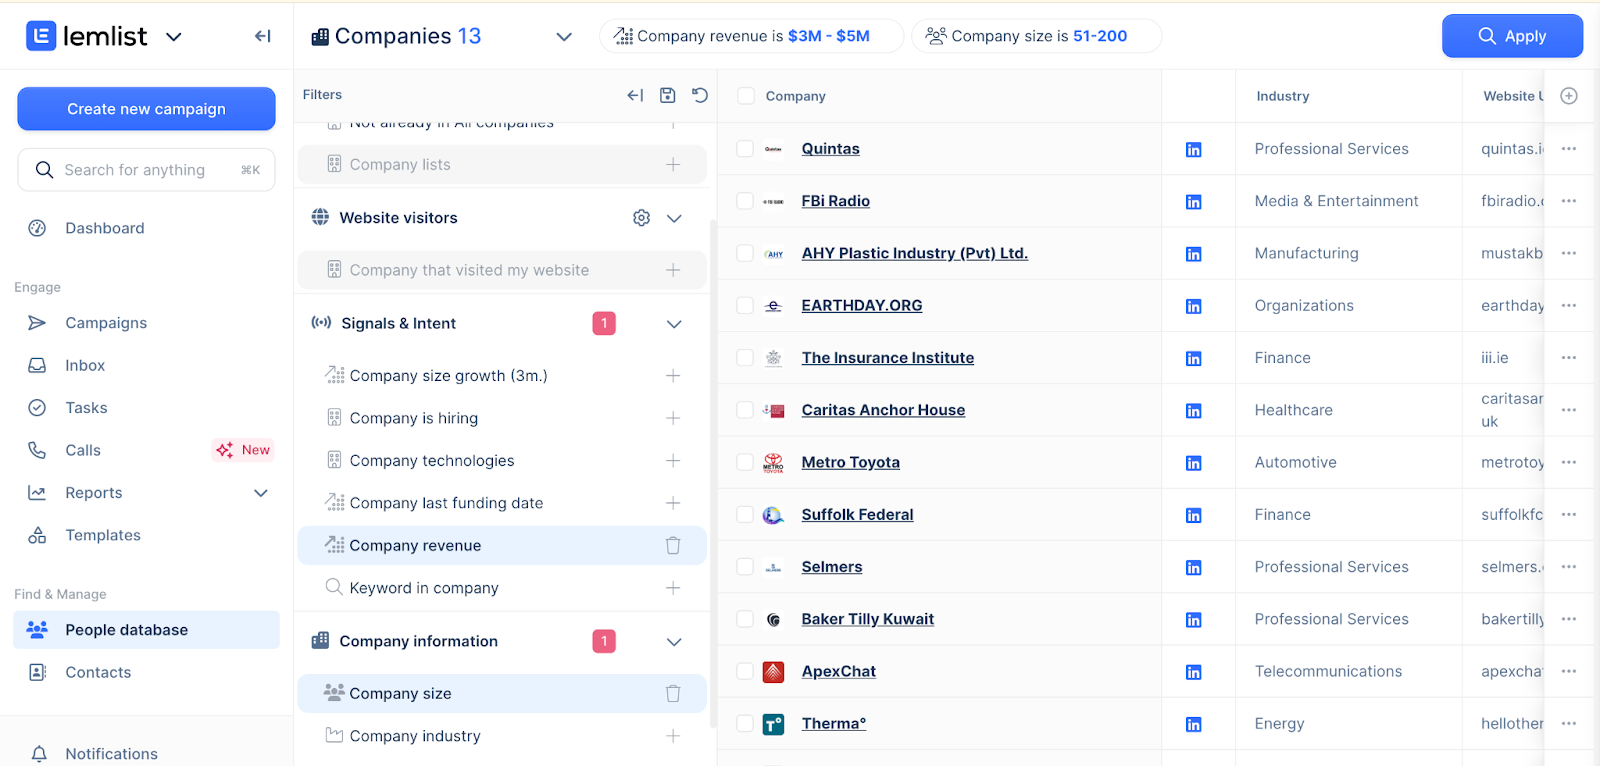
Task: Delete the Company size filter via trash icon
Action: [x=673, y=694]
